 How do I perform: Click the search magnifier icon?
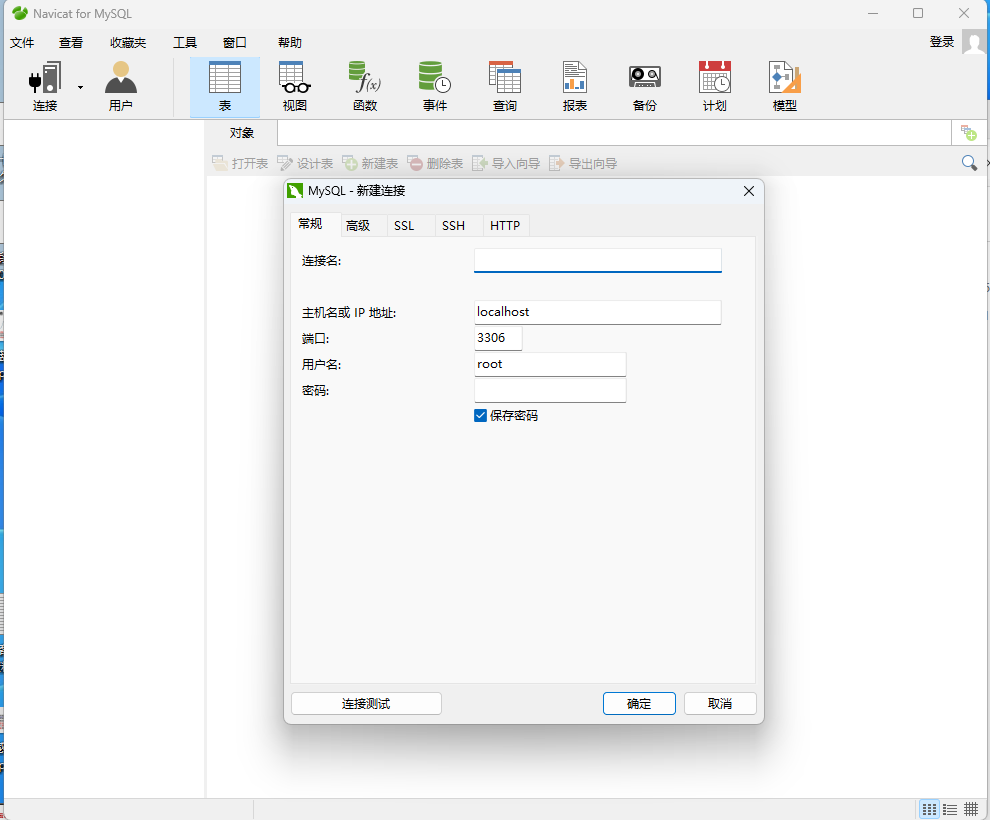[x=969, y=163]
